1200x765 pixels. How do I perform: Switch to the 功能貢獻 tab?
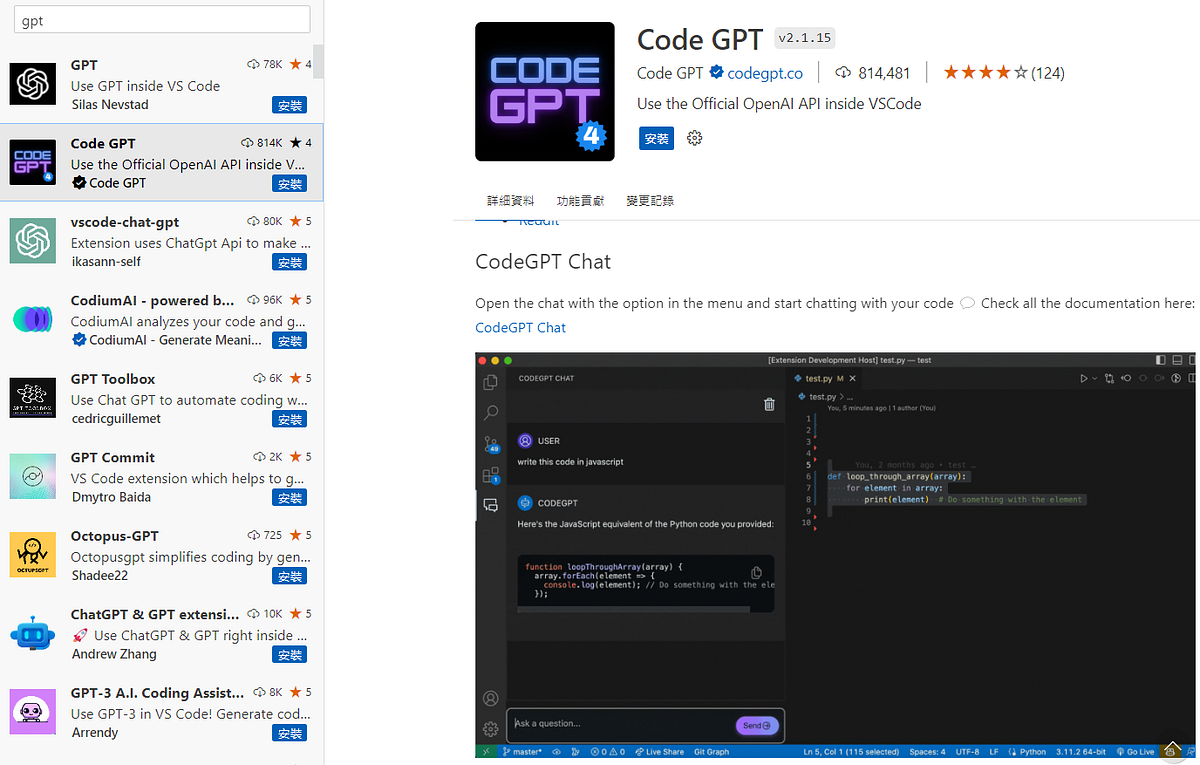click(x=580, y=200)
